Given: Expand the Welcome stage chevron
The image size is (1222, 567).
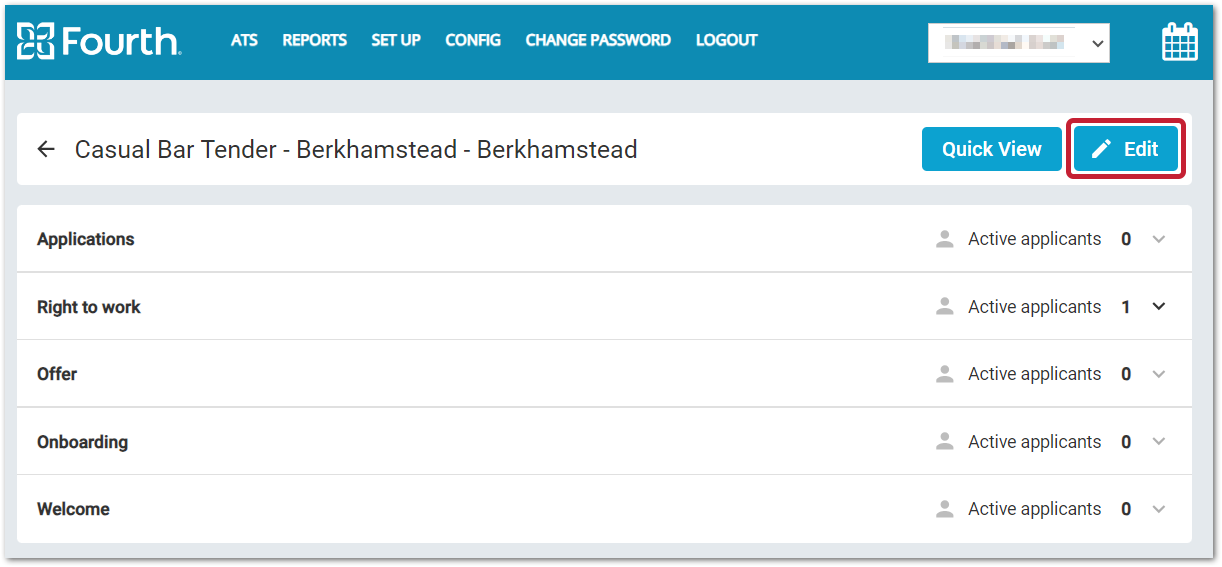Looking at the screenshot, I should click(x=1159, y=509).
